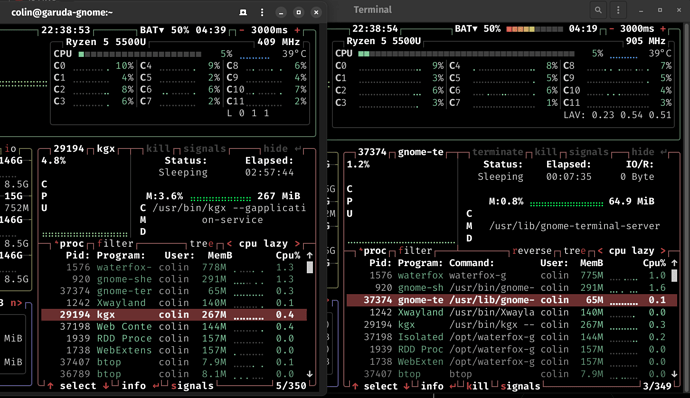Toggle reverse sorting in Terminal proc box
The height and width of the screenshot is (398, 690).
pos(532,251)
